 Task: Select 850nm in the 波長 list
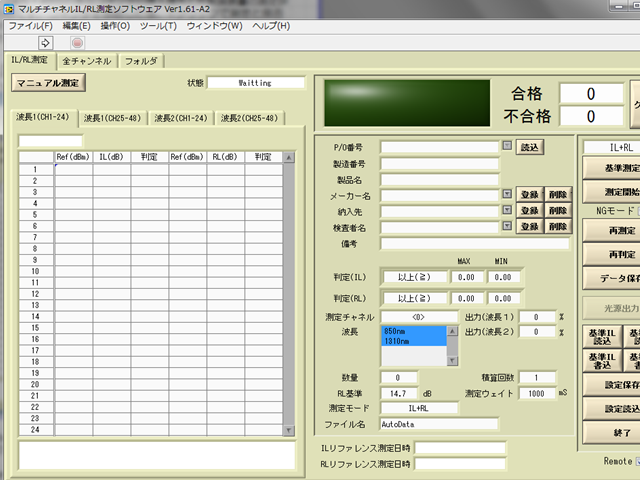click(414, 331)
